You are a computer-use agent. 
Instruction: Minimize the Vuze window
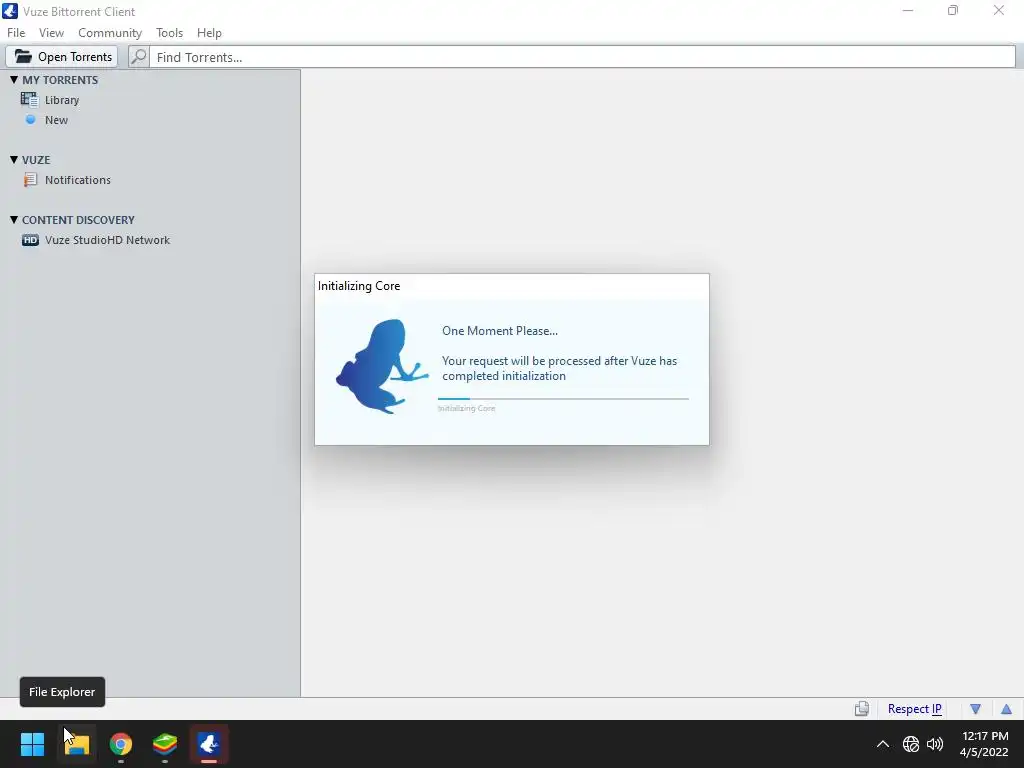[x=908, y=10]
